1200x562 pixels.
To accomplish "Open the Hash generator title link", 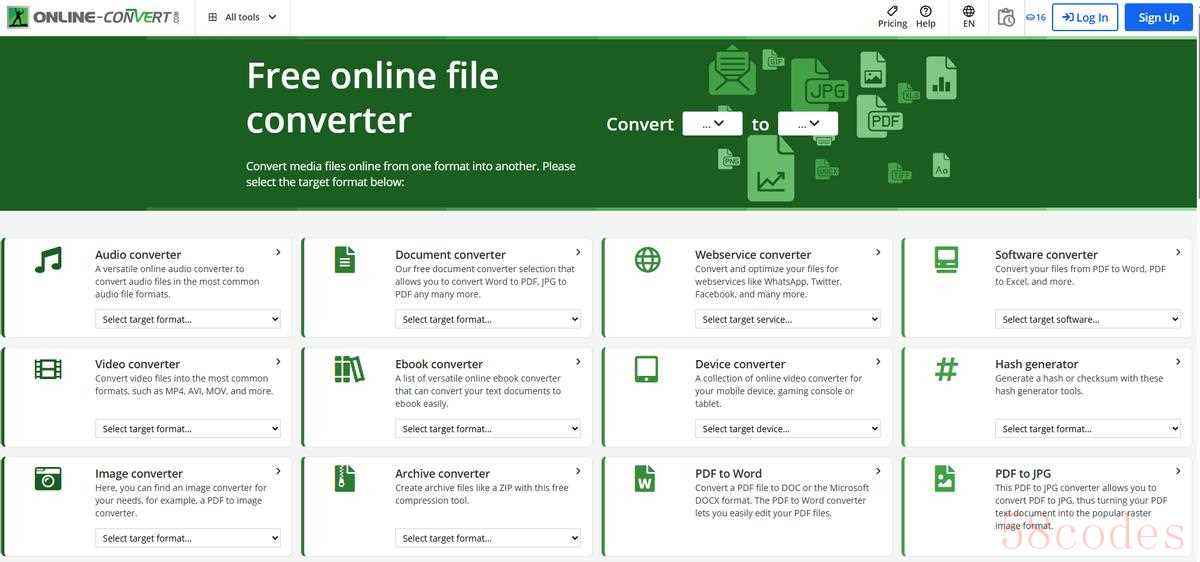I will point(1037,364).
